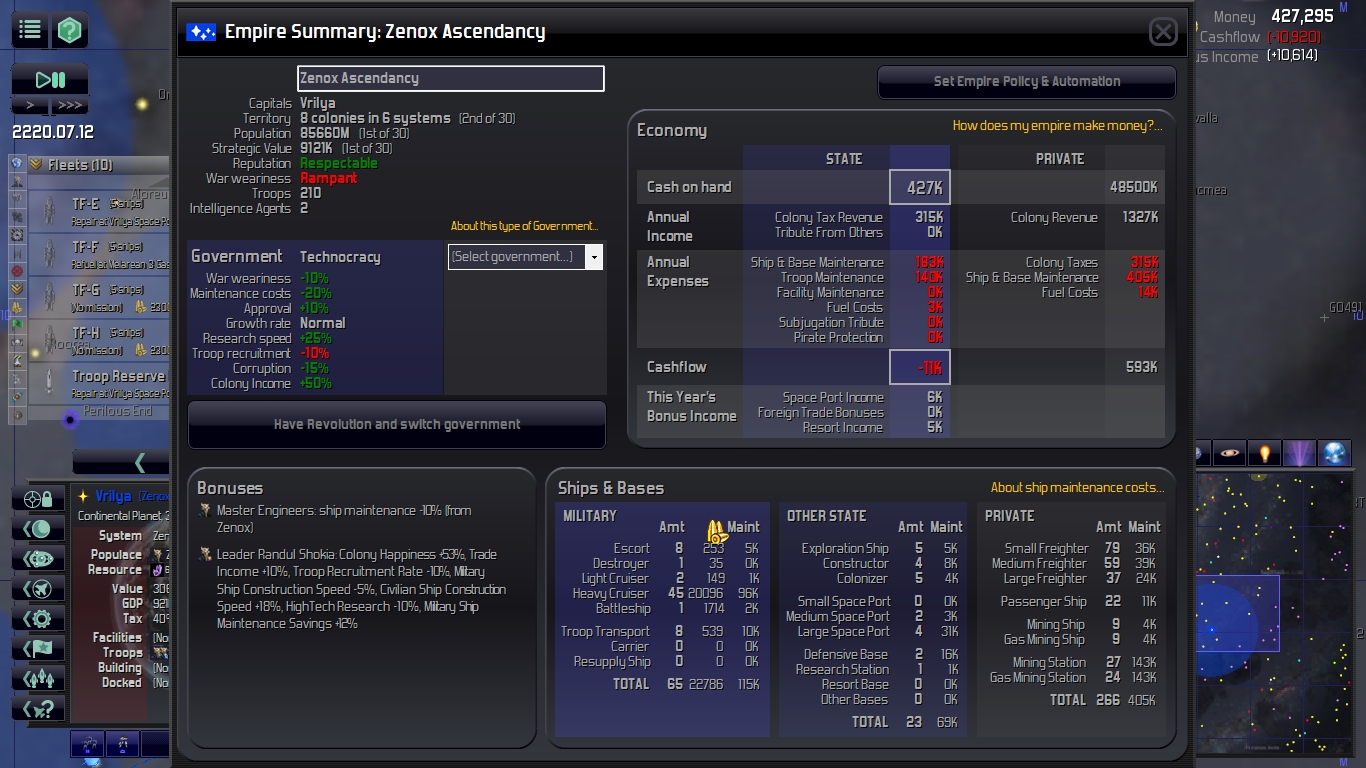This screenshot has width=1366, height=768.
Task: Open 'About ship maintenance costs' link
Action: coord(1077,488)
